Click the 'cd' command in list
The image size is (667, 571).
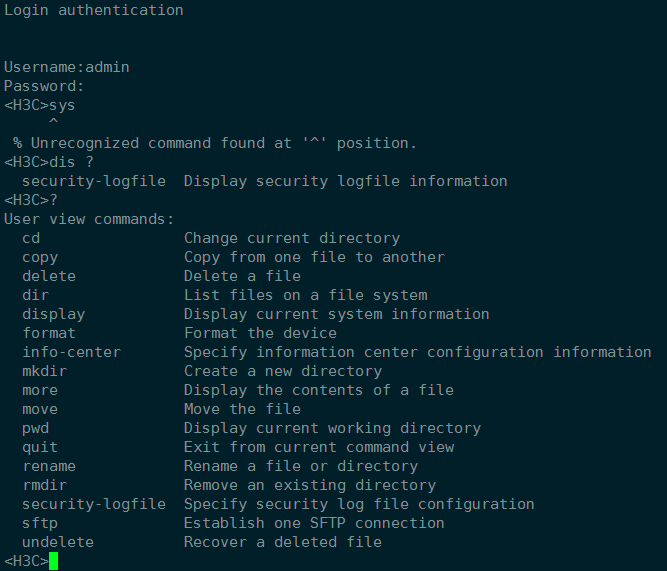point(31,238)
